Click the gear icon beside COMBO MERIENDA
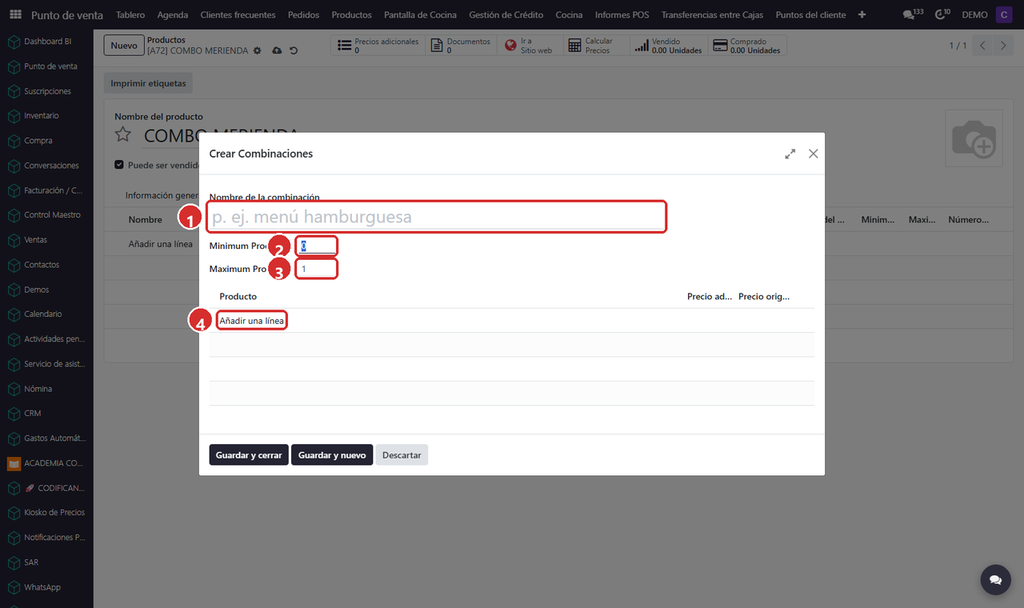 tap(257, 50)
